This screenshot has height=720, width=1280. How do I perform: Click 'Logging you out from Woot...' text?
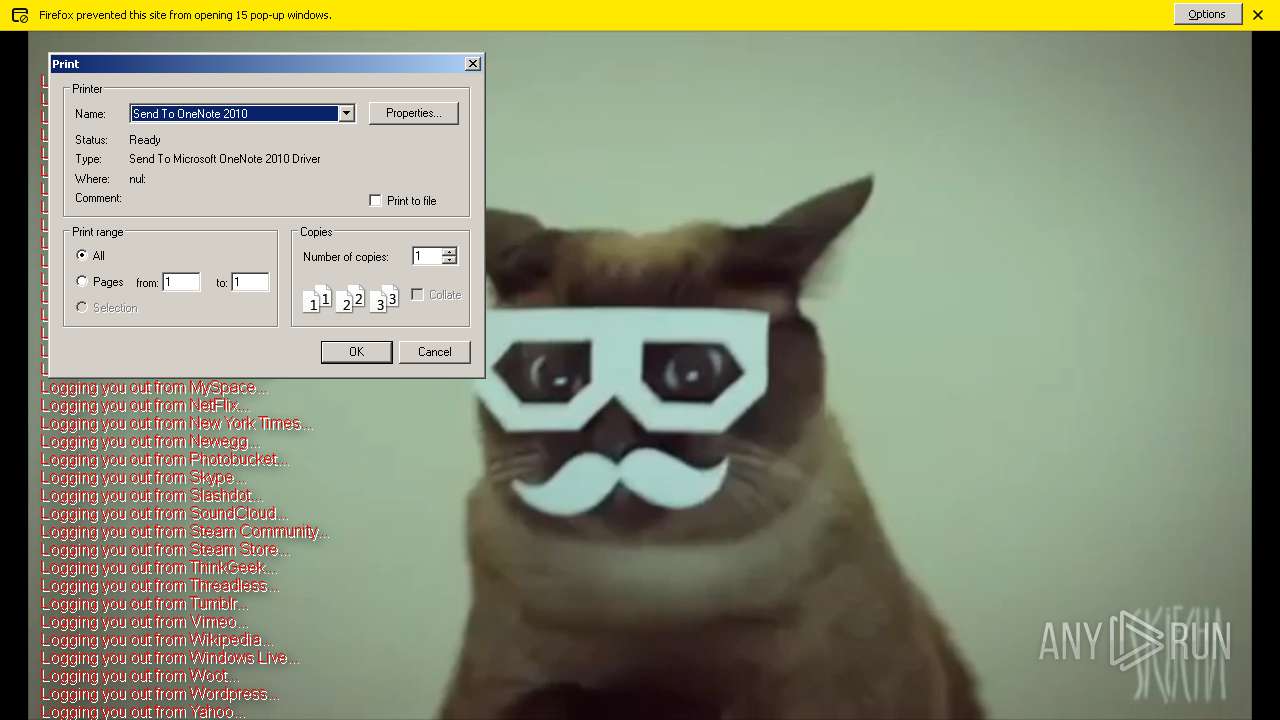141,675
